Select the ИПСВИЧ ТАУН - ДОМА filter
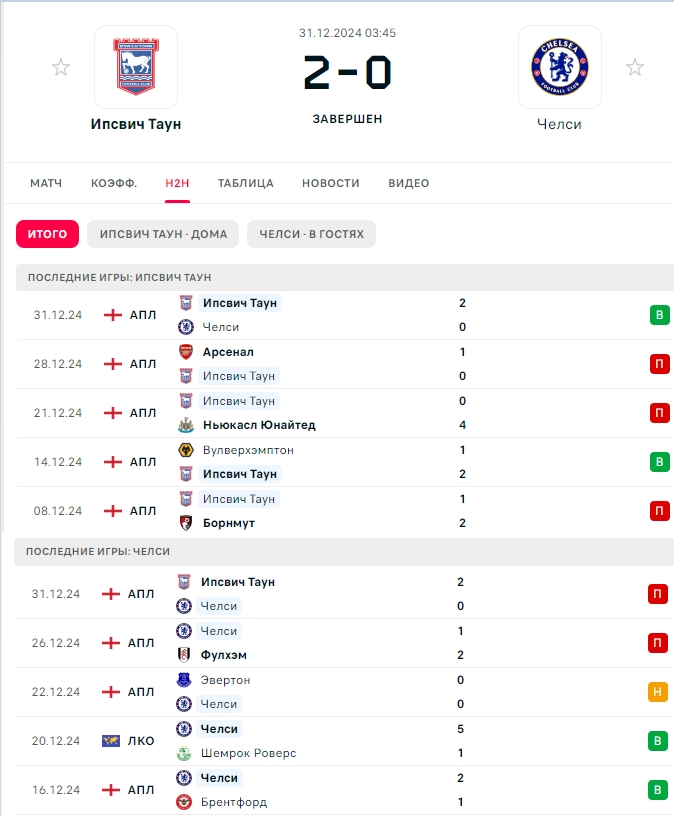This screenshot has height=816, width=674. coord(163,234)
